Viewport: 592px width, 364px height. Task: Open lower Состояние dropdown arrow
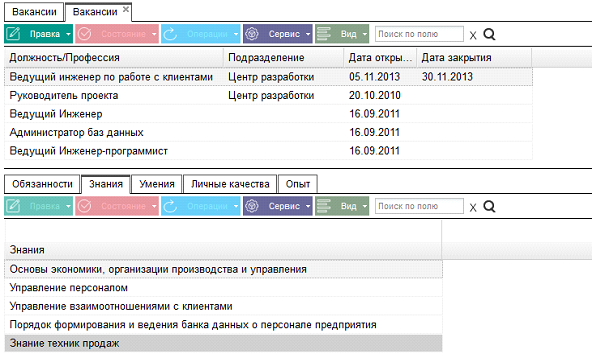(x=154, y=206)
